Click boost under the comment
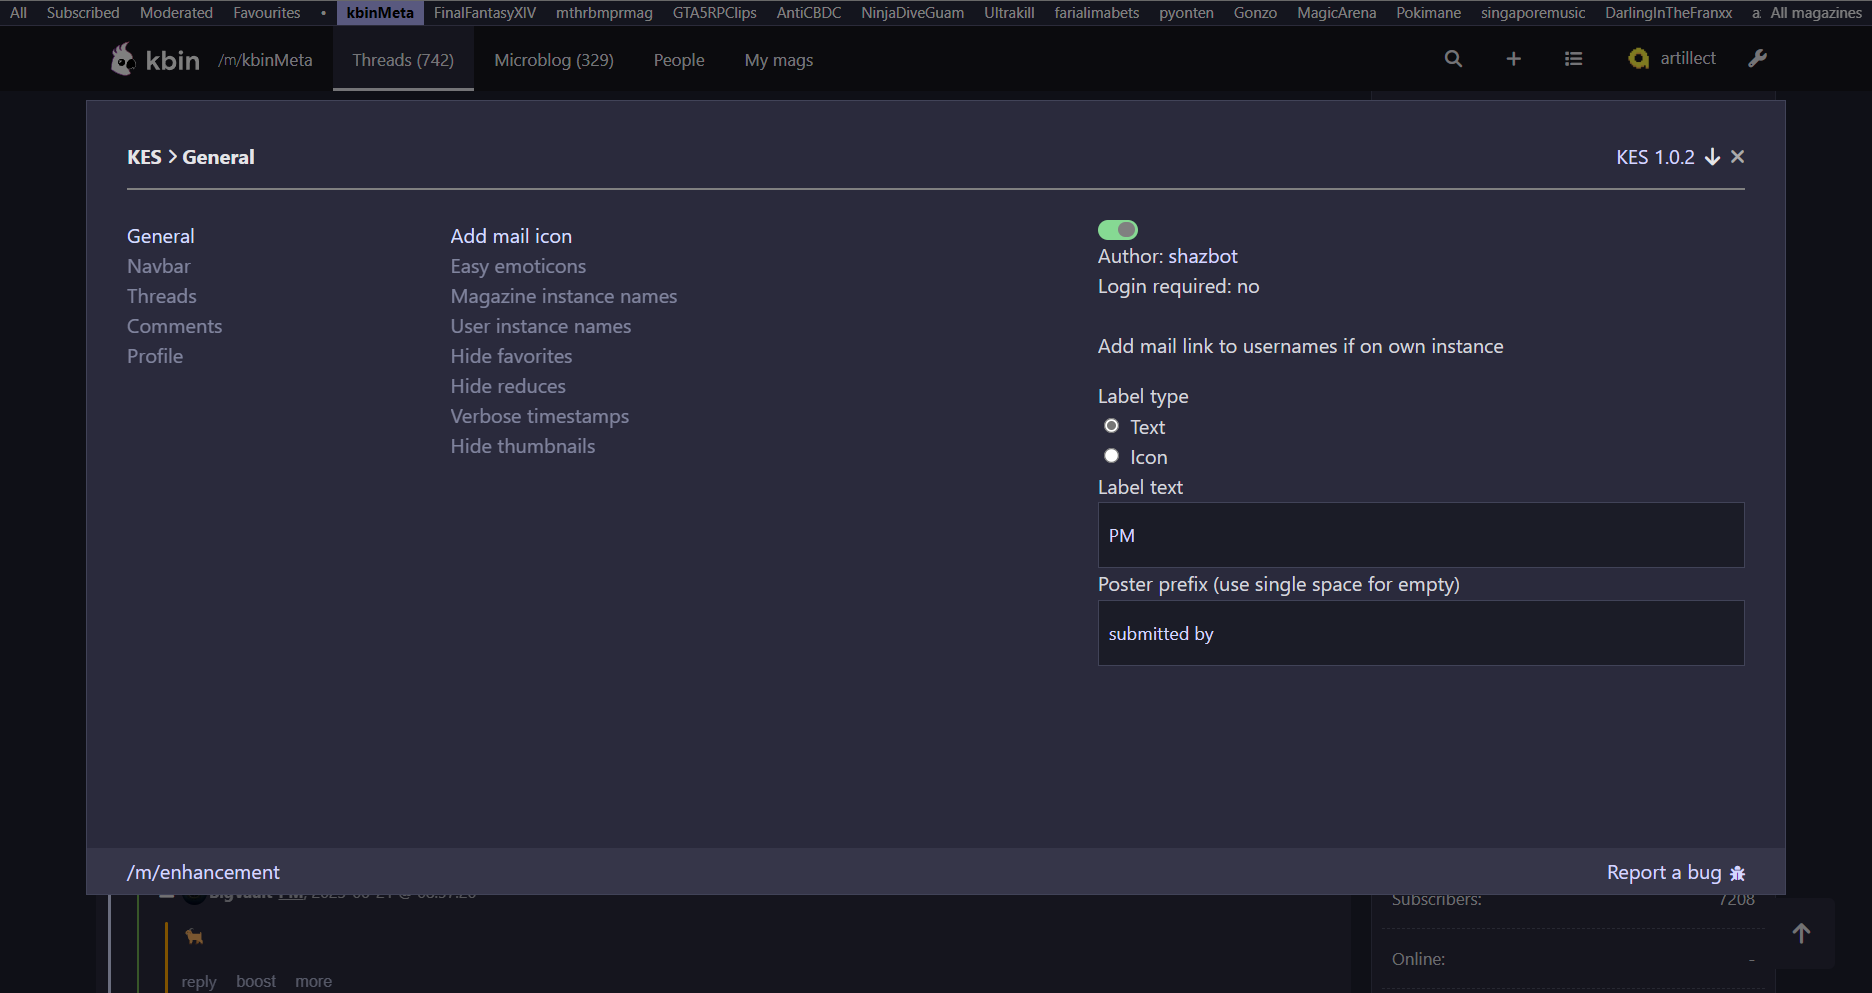Screen dimensions: 1872x993 click(256, 982)
